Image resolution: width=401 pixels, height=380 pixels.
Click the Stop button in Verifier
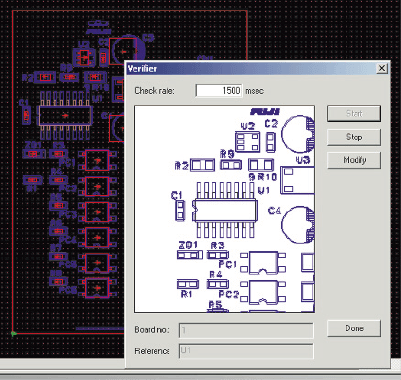[x=354, y=137]
